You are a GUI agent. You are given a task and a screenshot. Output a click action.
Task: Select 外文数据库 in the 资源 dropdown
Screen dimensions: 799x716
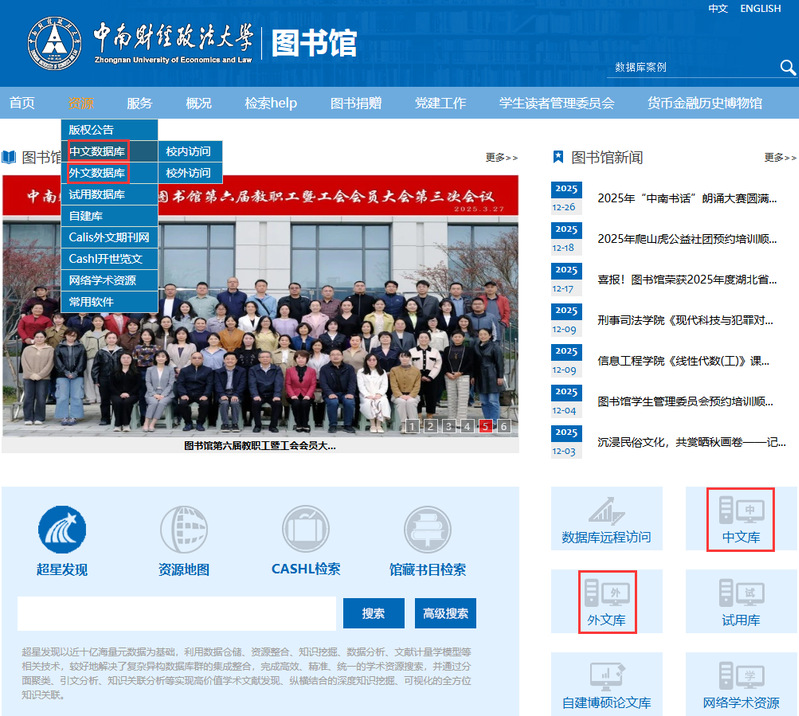click(97, 173)
